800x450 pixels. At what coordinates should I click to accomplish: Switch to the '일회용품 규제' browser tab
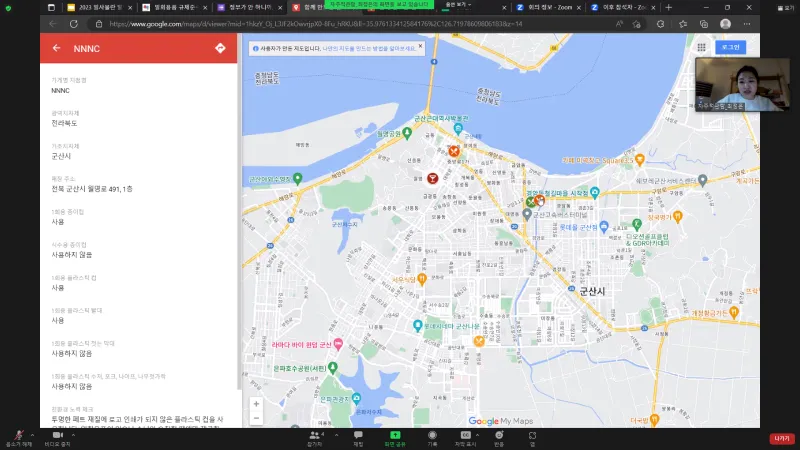175,8
